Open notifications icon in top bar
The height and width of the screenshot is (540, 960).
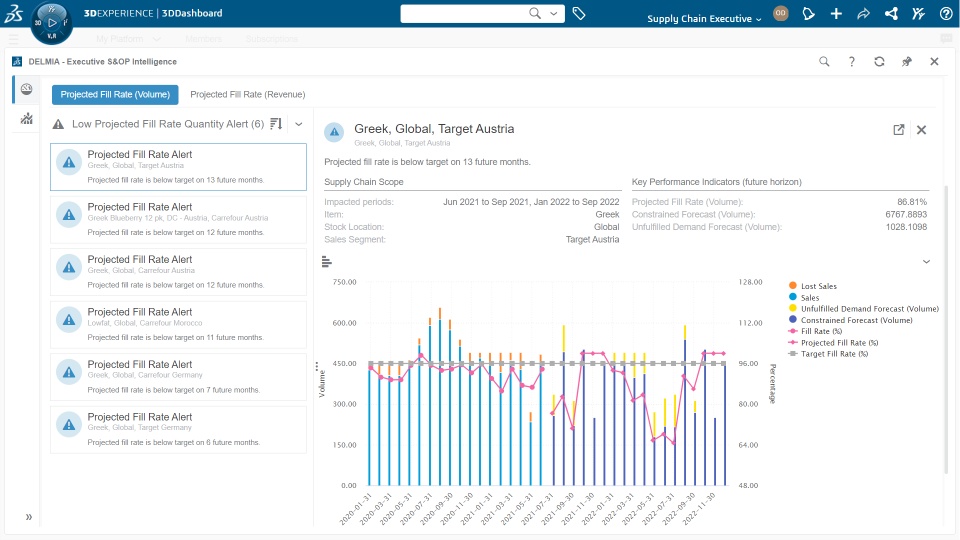[x=808, y=13]
